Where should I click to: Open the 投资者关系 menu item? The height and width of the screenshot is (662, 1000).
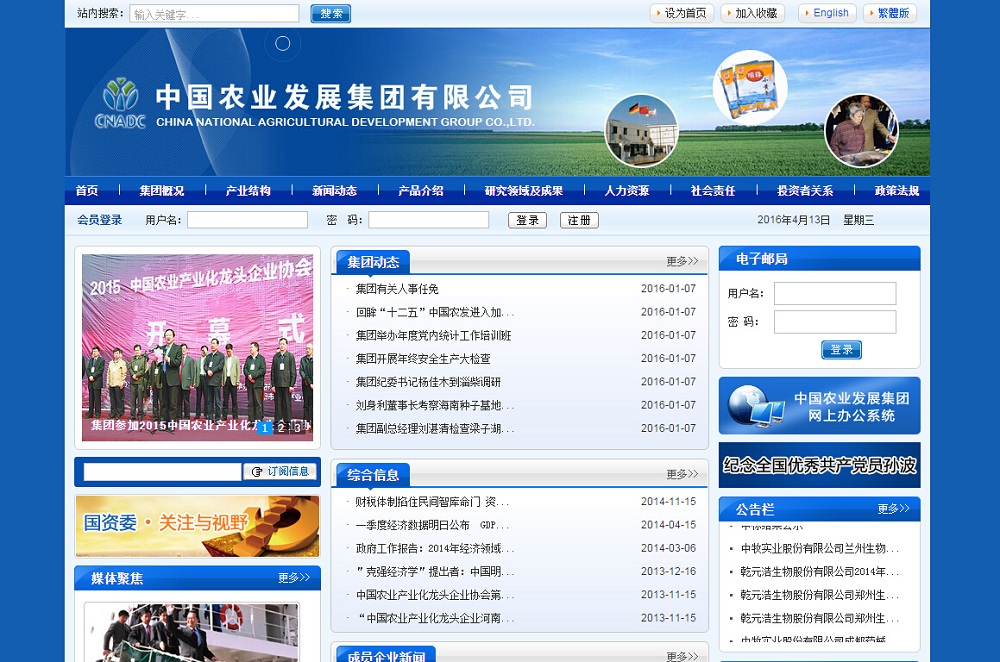805,190
